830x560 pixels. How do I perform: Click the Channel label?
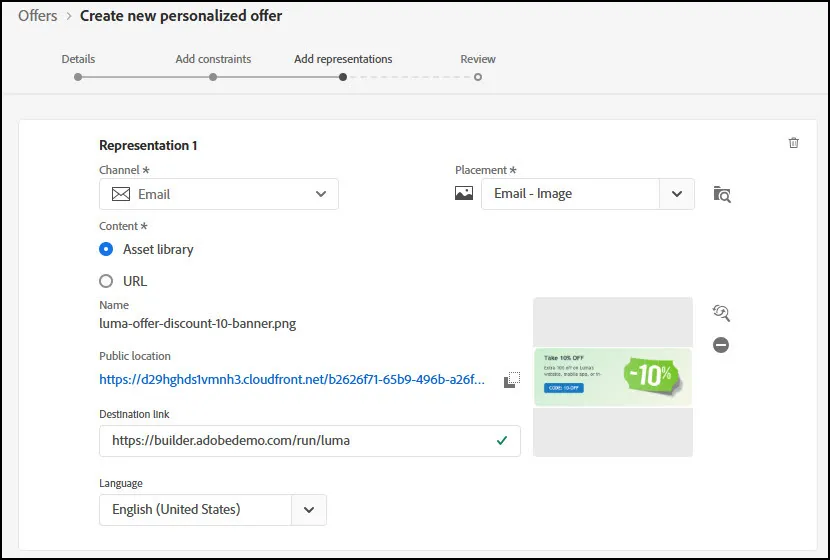124,170
